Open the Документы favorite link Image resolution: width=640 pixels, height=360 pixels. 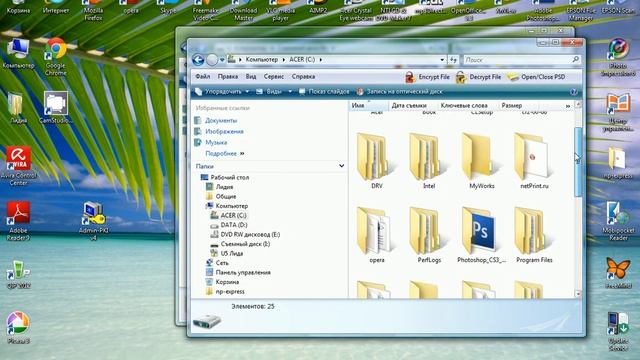point(221,120)
